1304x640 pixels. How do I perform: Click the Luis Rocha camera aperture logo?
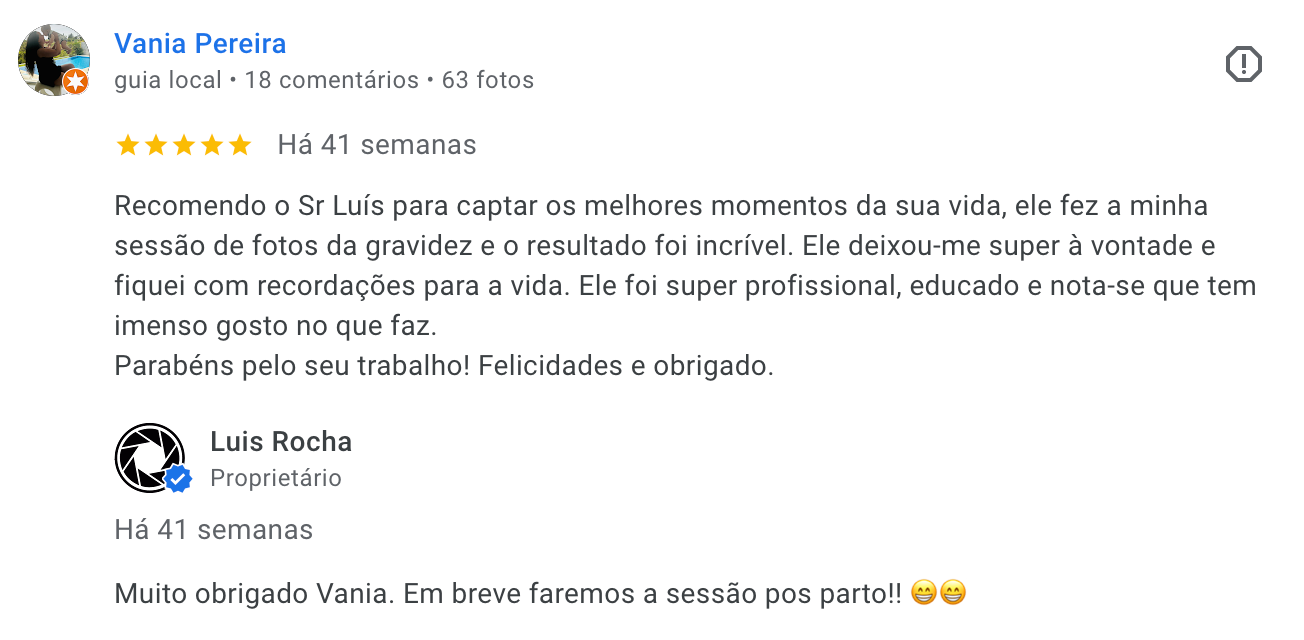click(x=151, y=459)
